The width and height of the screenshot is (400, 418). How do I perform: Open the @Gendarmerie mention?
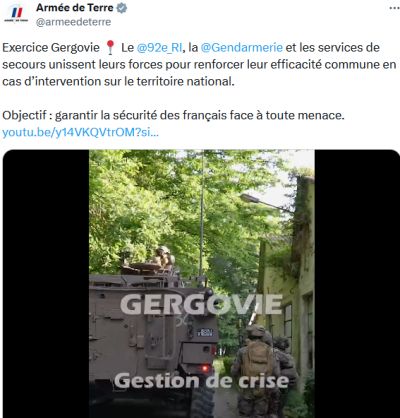pyautogui.click(x=242, y=48)
